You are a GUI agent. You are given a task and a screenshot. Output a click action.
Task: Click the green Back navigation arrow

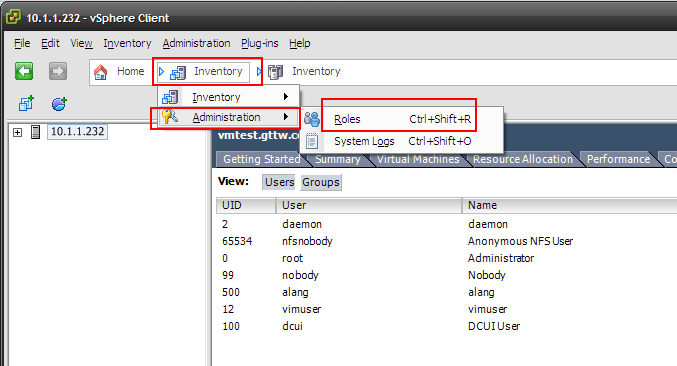(x=24, y=71)
